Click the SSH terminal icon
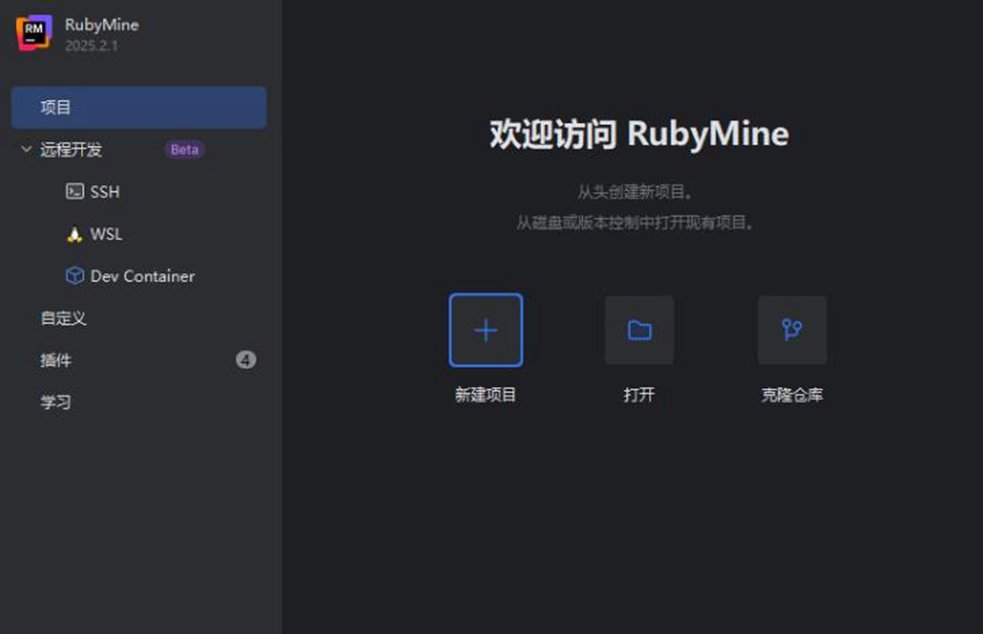This screenshot has height=634, width=983. pyautogui.click(x=75, y=191)
